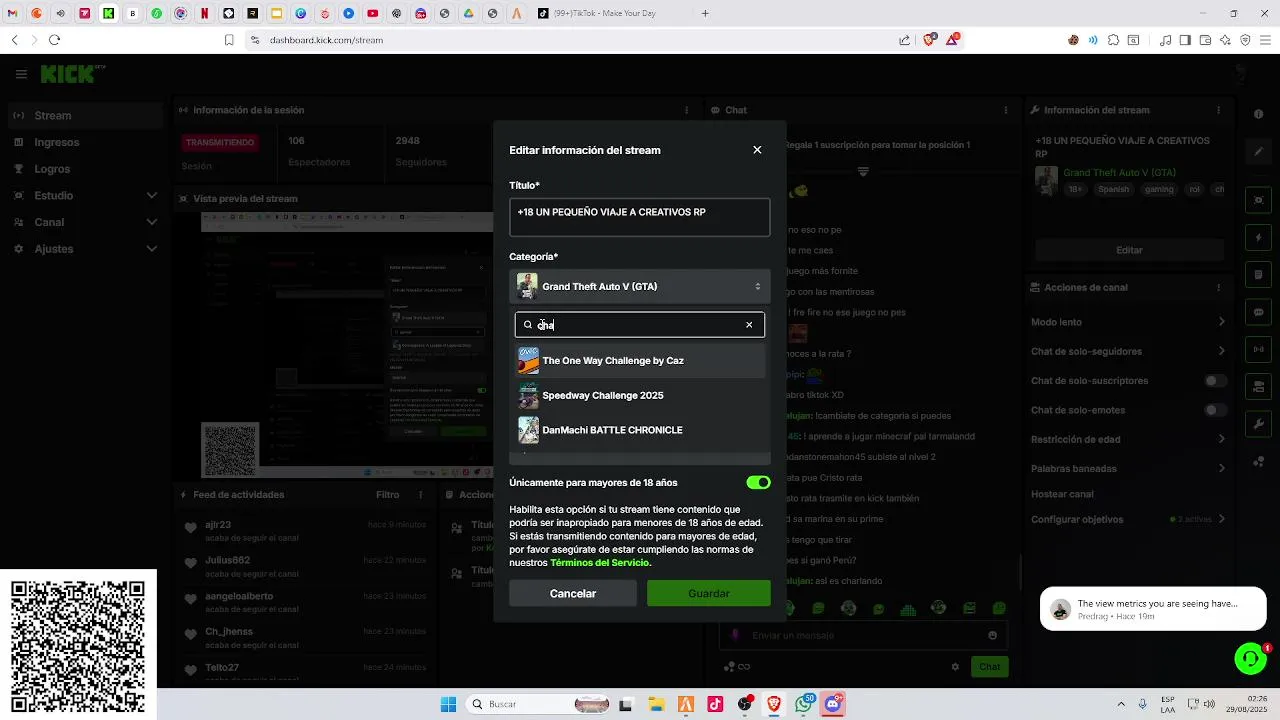1280x720 pixels.
Task: Click the browser back arrow
Action: 14,40
